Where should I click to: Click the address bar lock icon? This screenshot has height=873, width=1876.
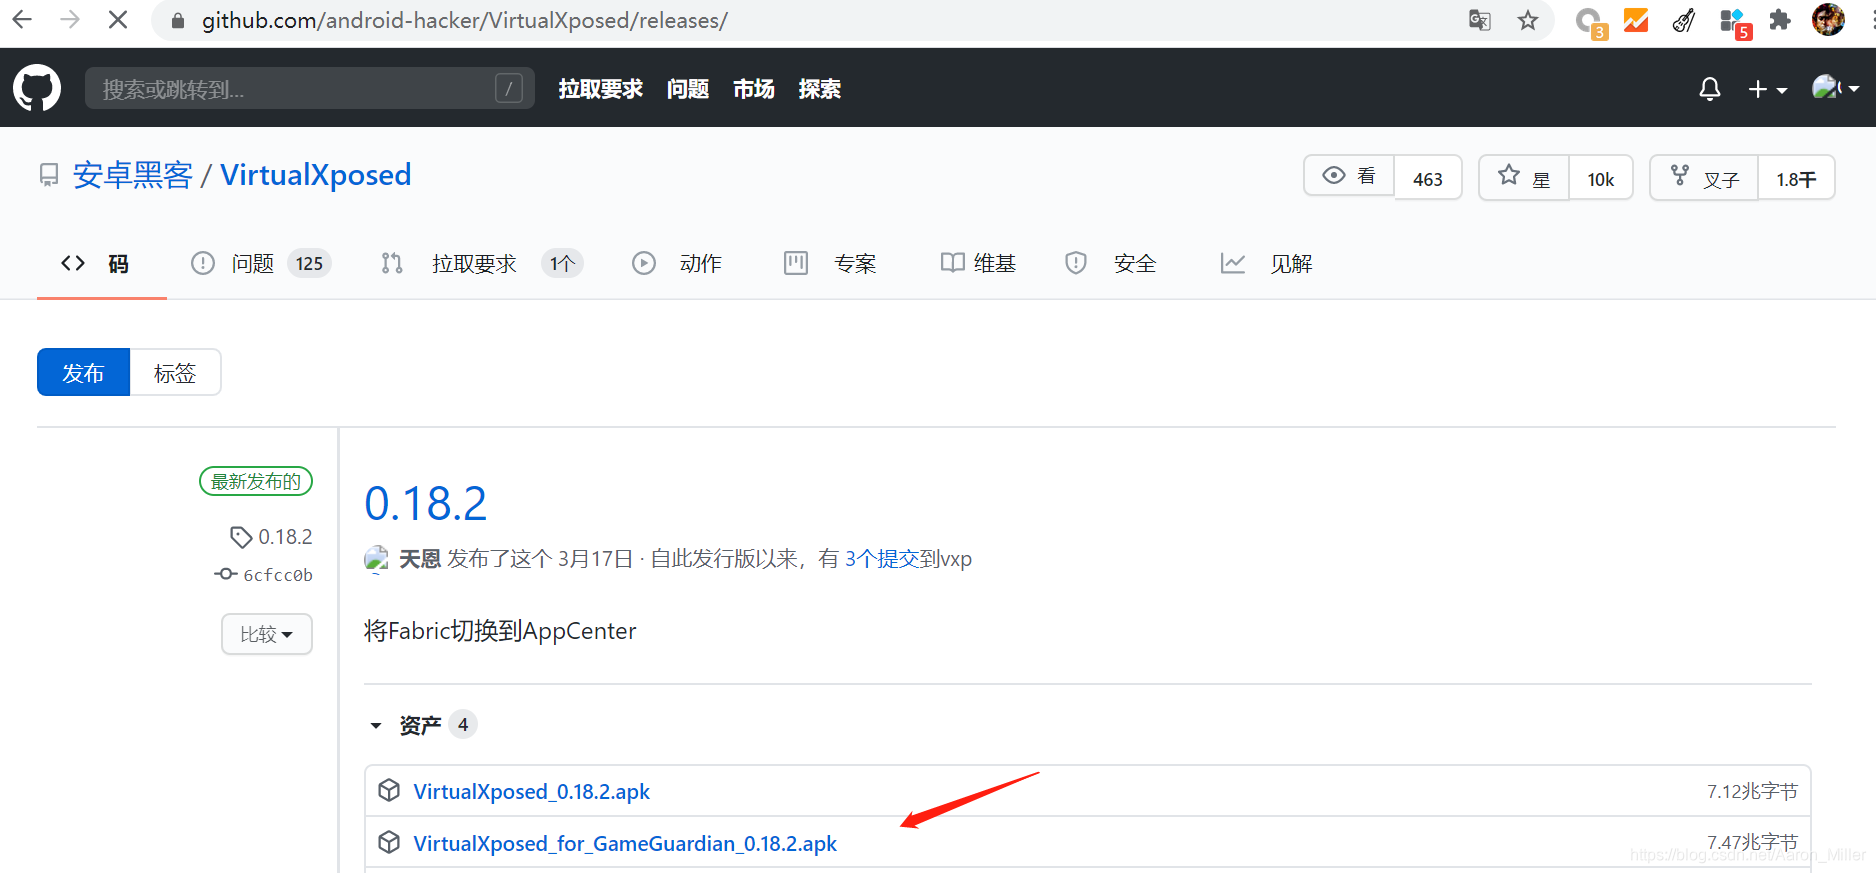(178, 21)
